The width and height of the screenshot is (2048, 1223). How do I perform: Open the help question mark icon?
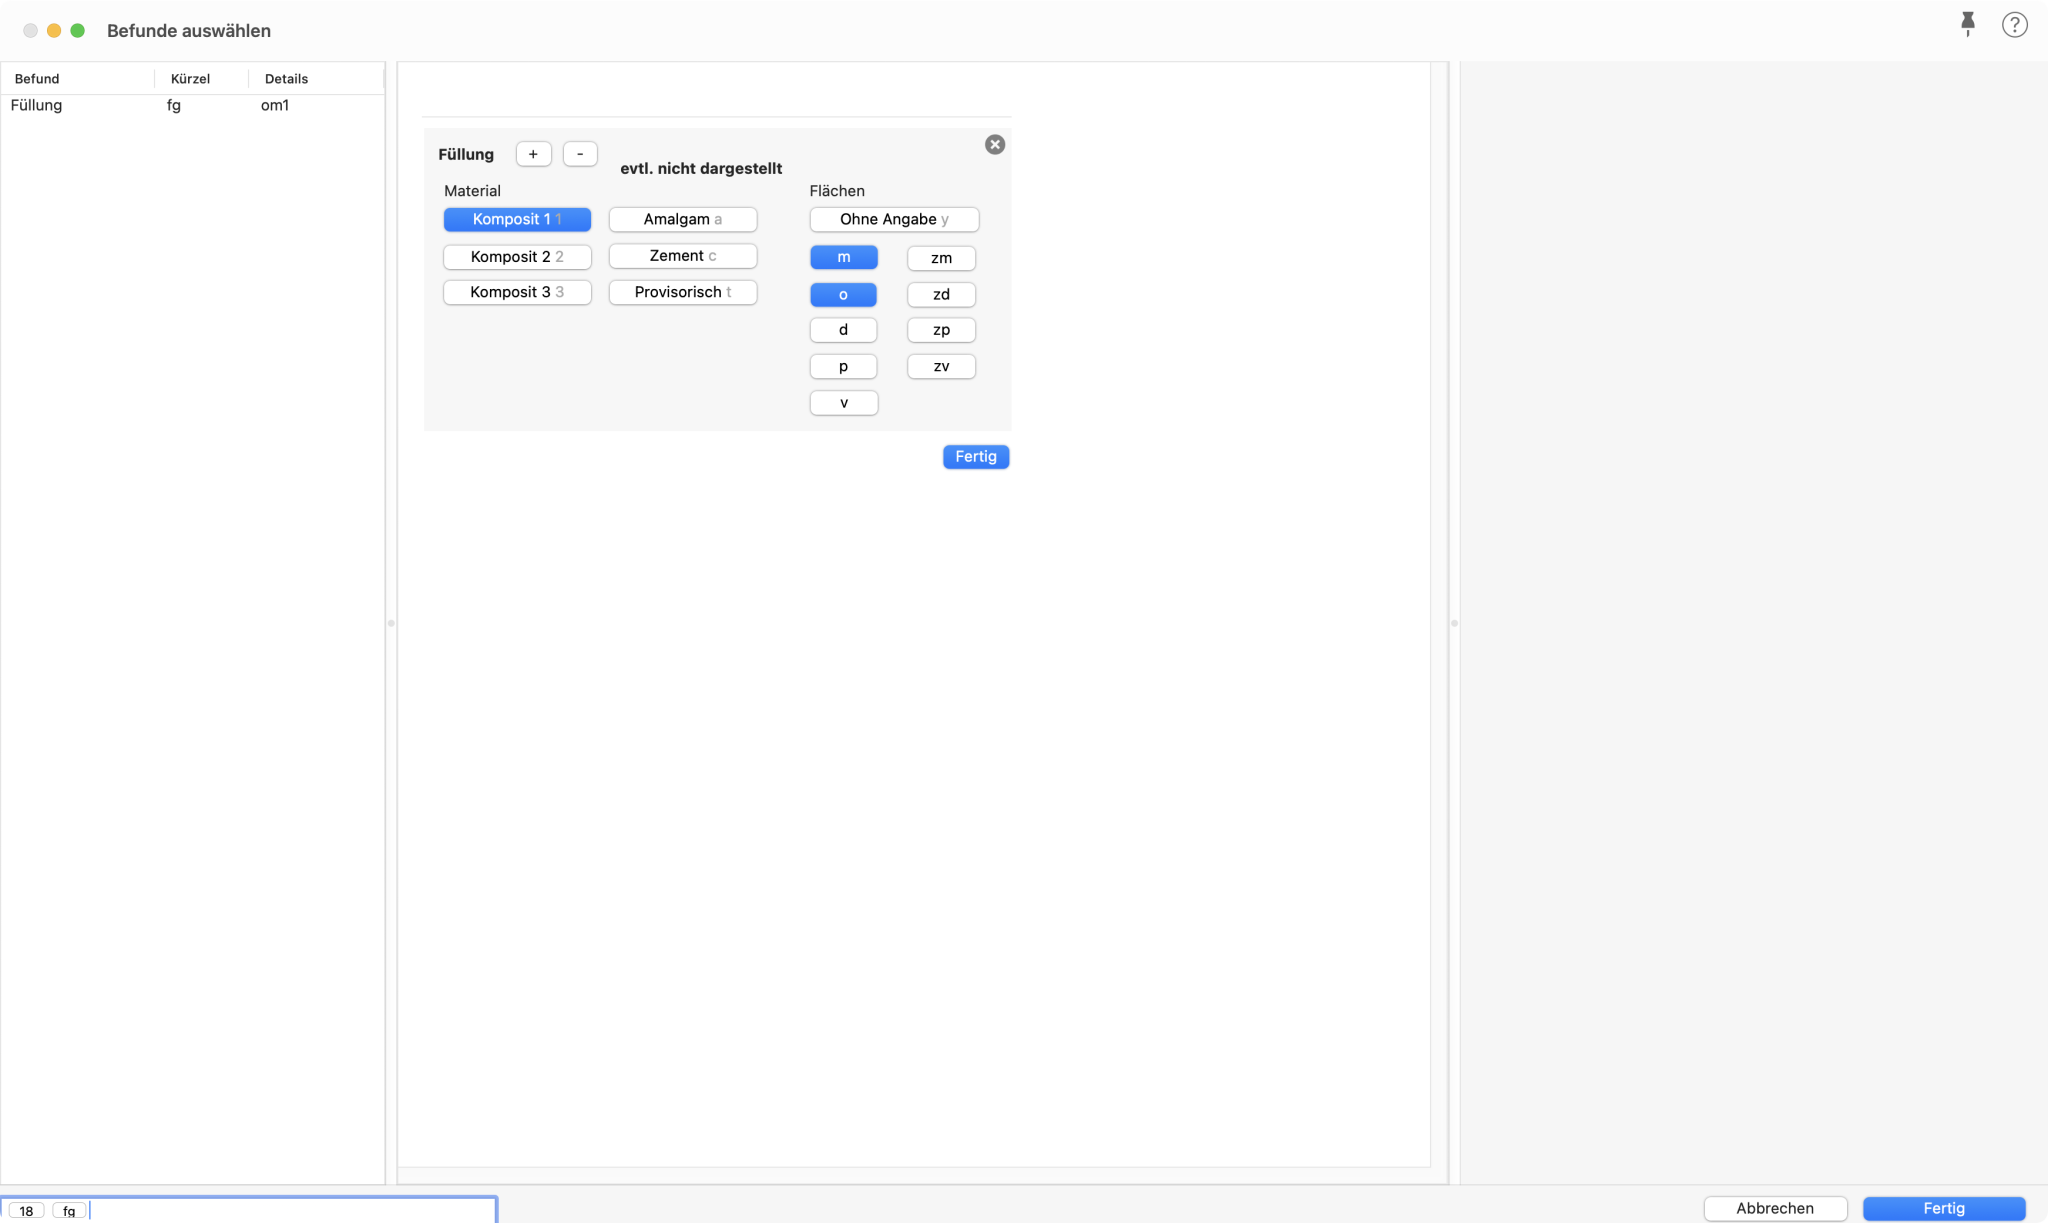pos(2014,25)
